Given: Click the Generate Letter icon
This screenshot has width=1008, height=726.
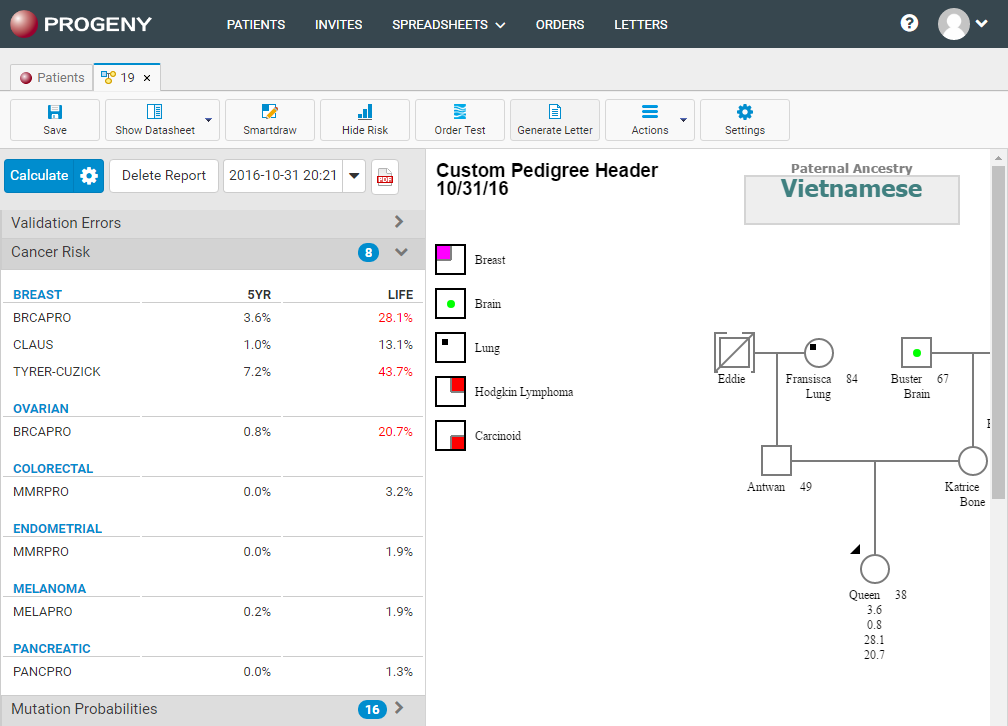Looking at the screenshot, I should 555,112.
